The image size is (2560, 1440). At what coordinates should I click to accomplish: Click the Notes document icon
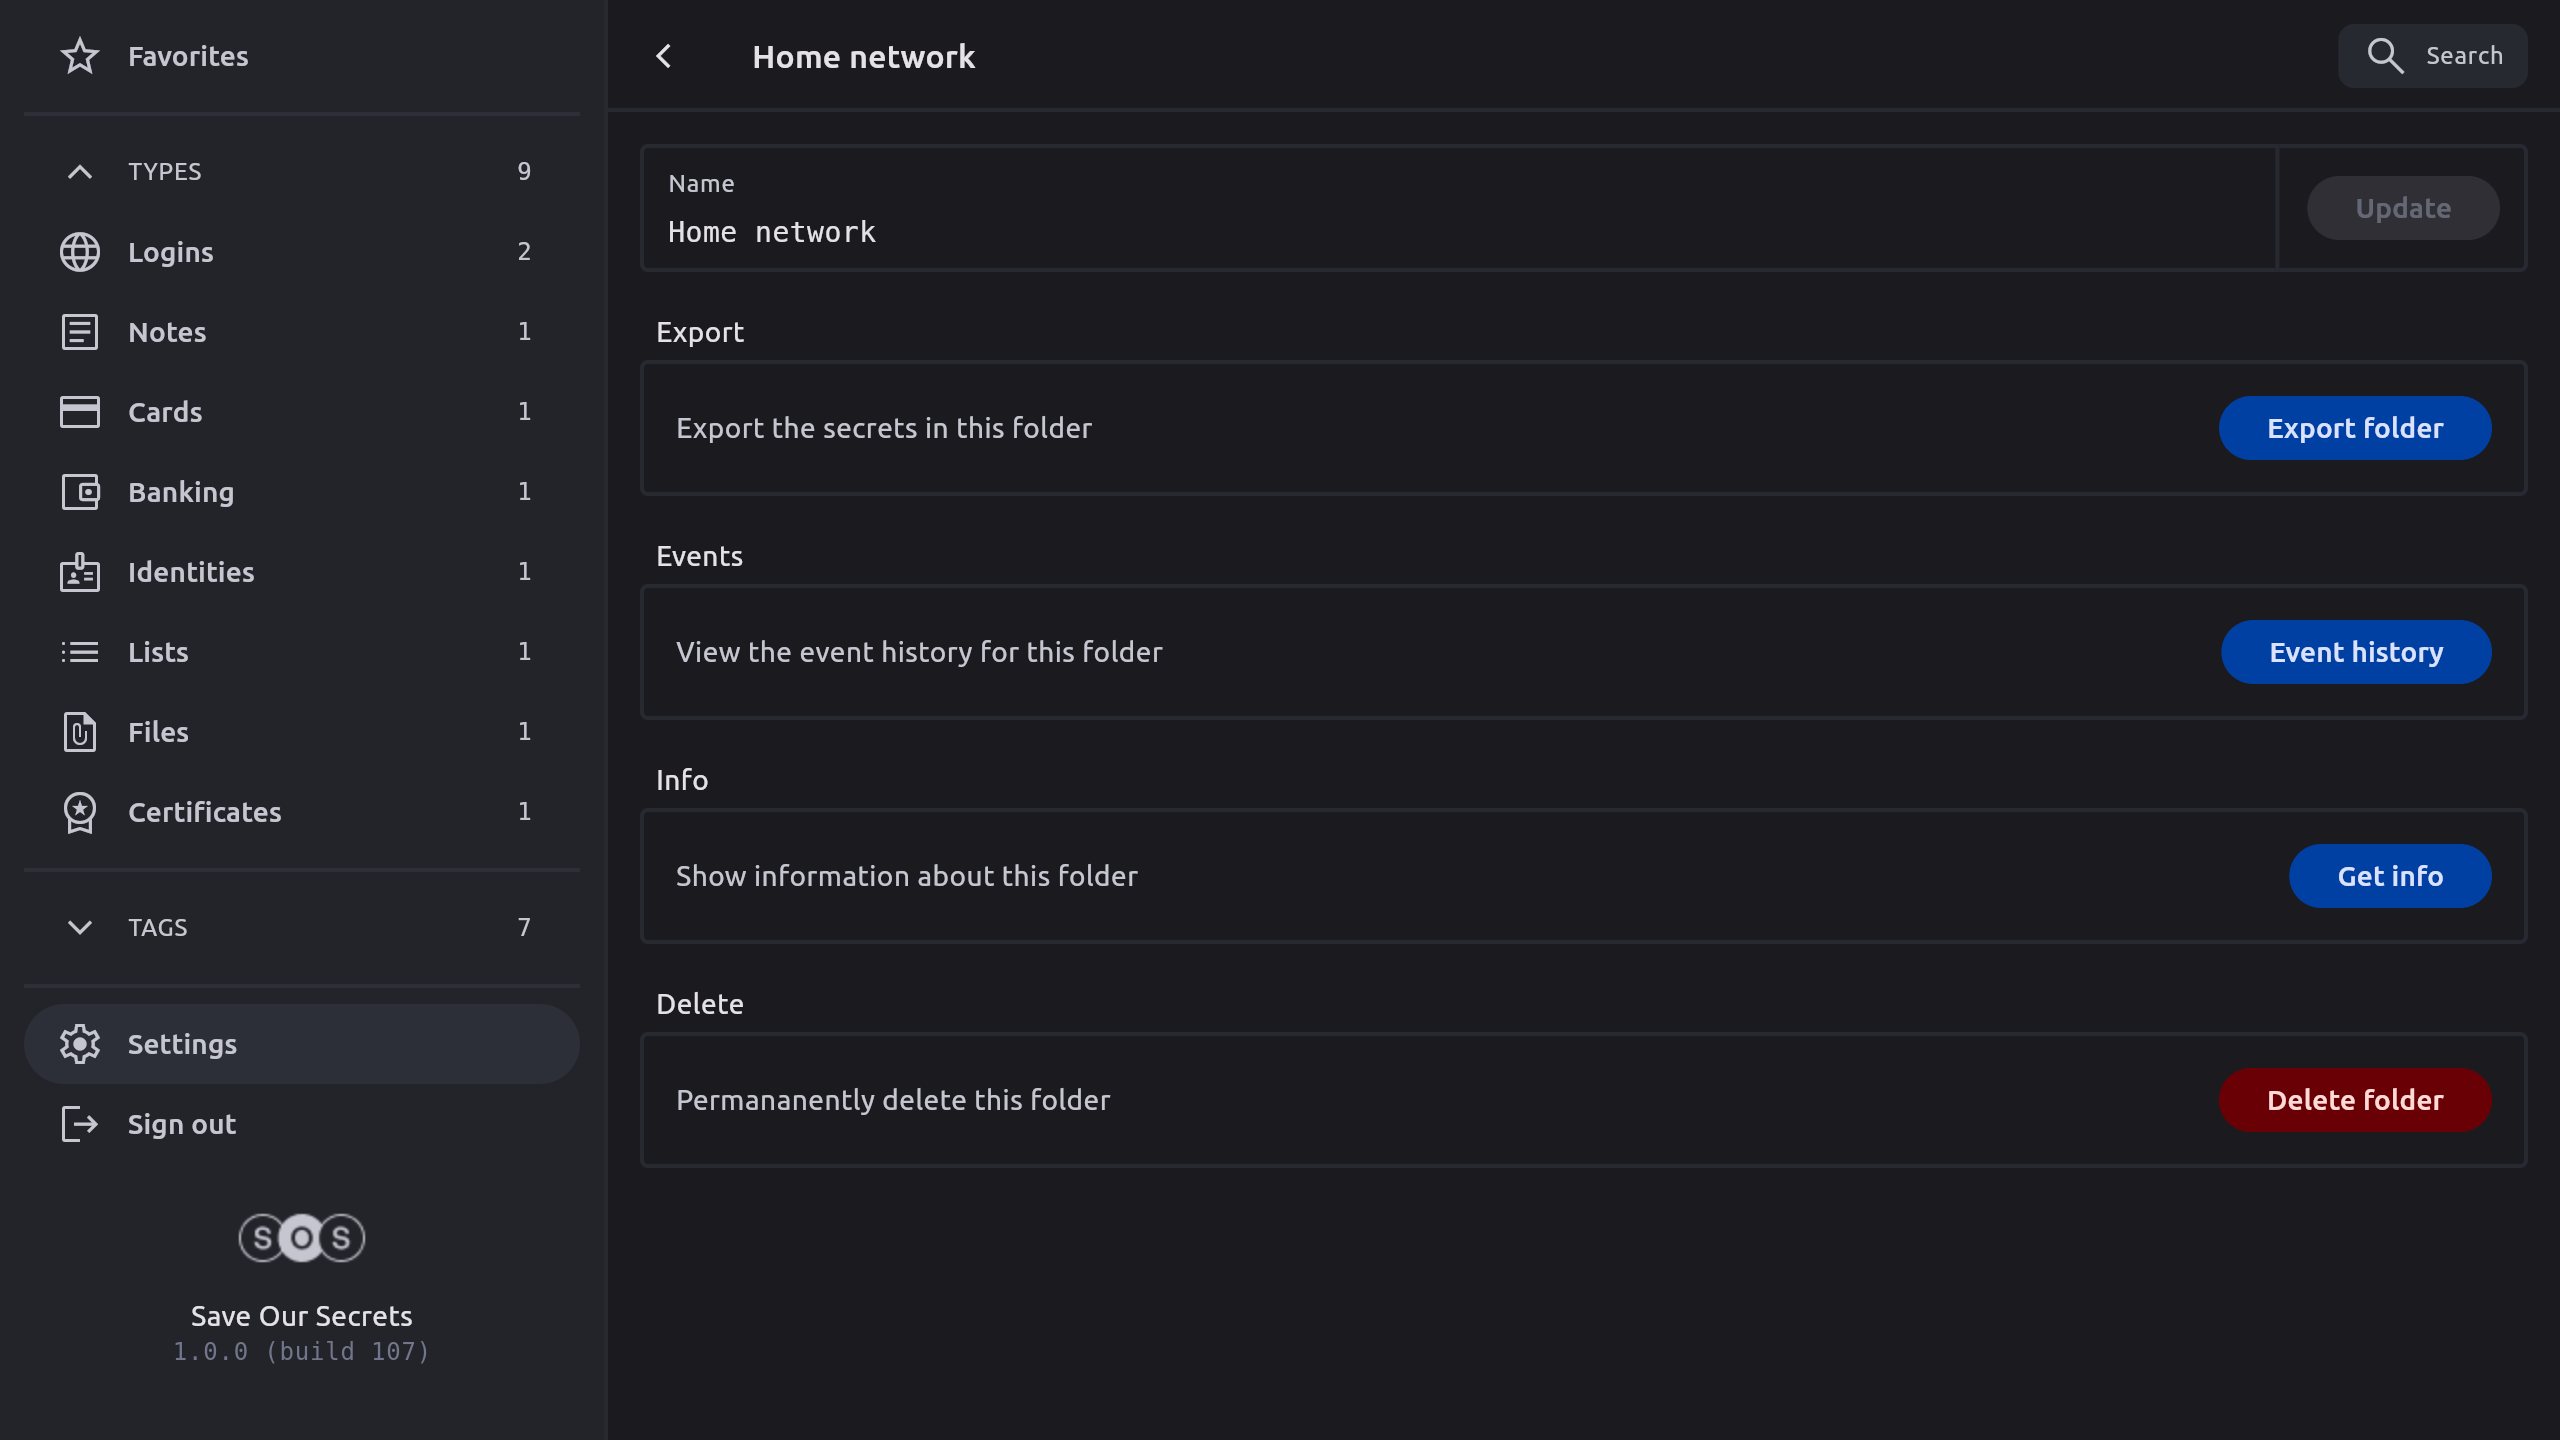80,332
